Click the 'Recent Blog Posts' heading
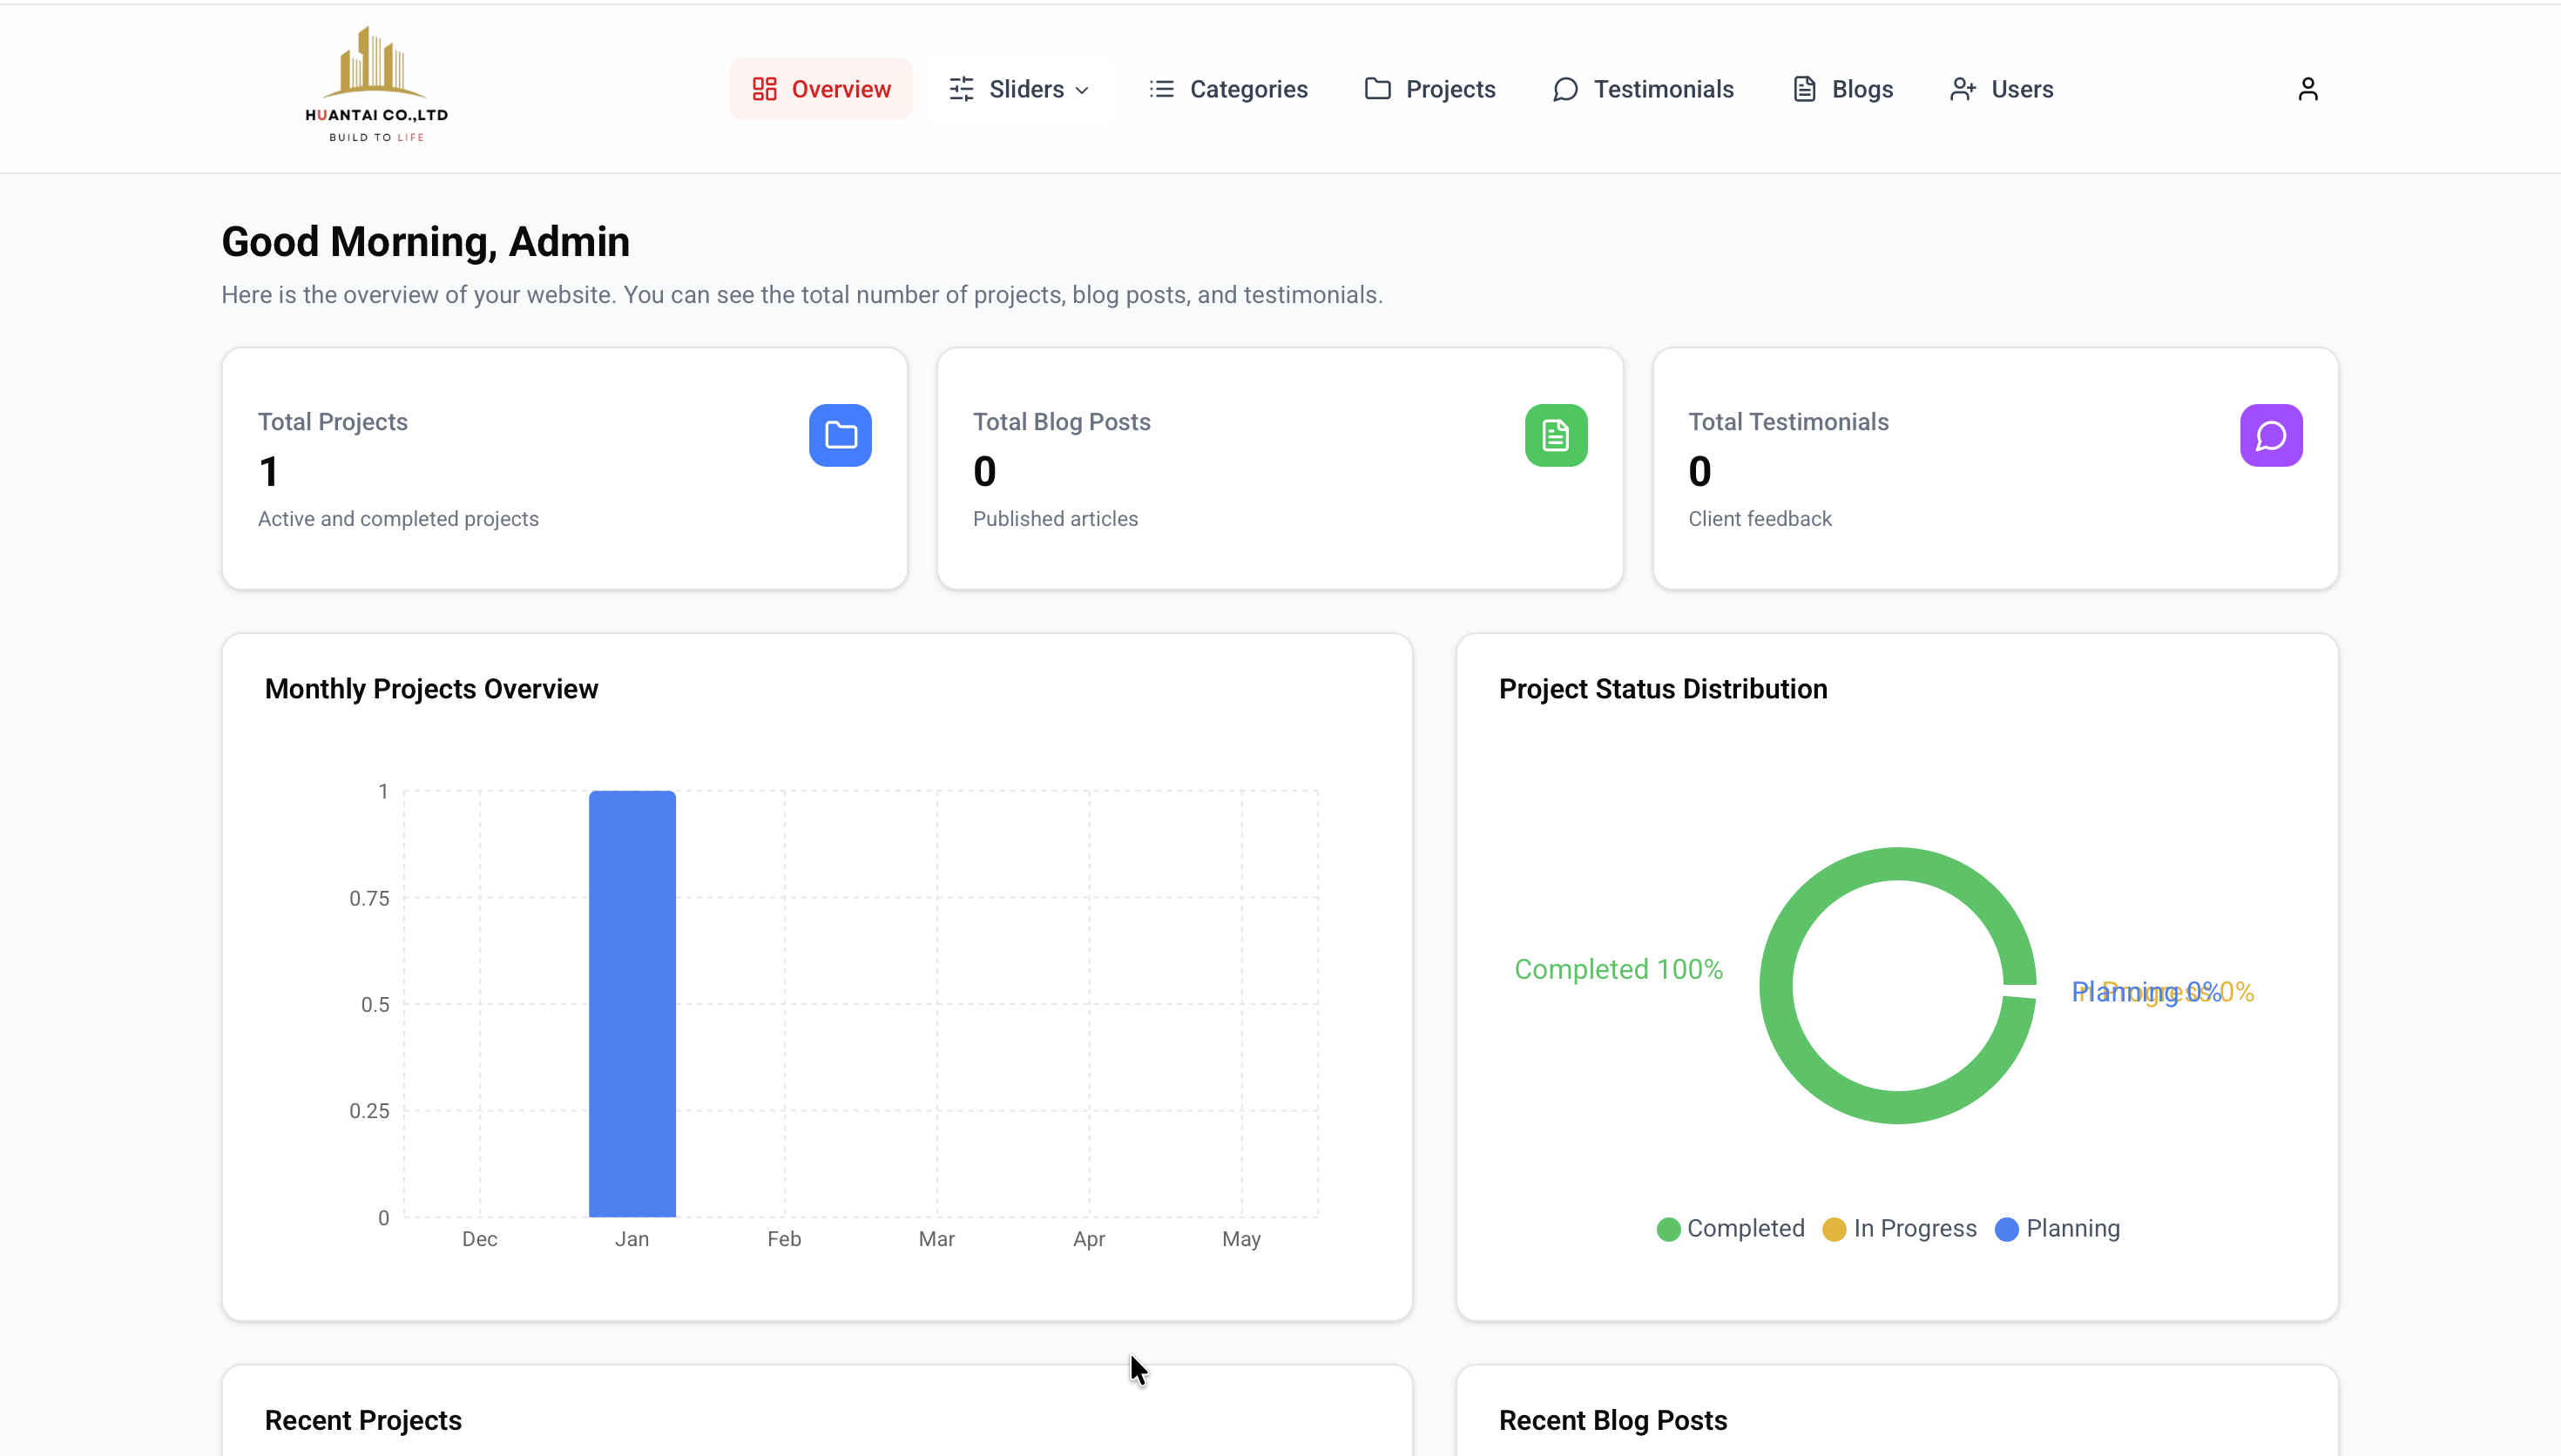 pyautogui.click(x=1613, y=1420)
